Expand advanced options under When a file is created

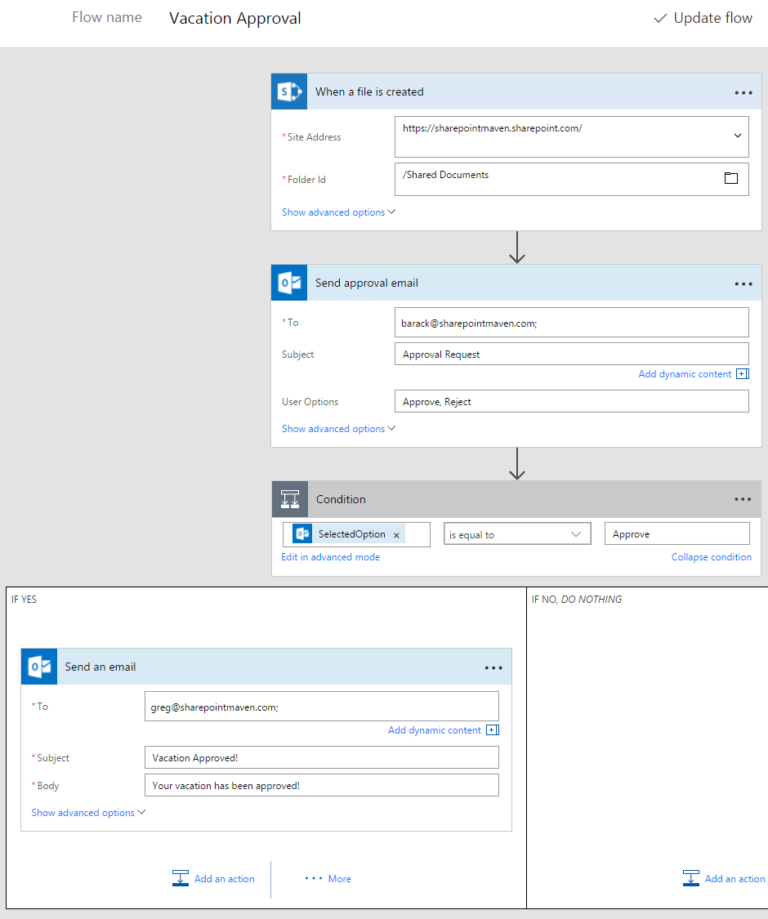pos(338,212)
